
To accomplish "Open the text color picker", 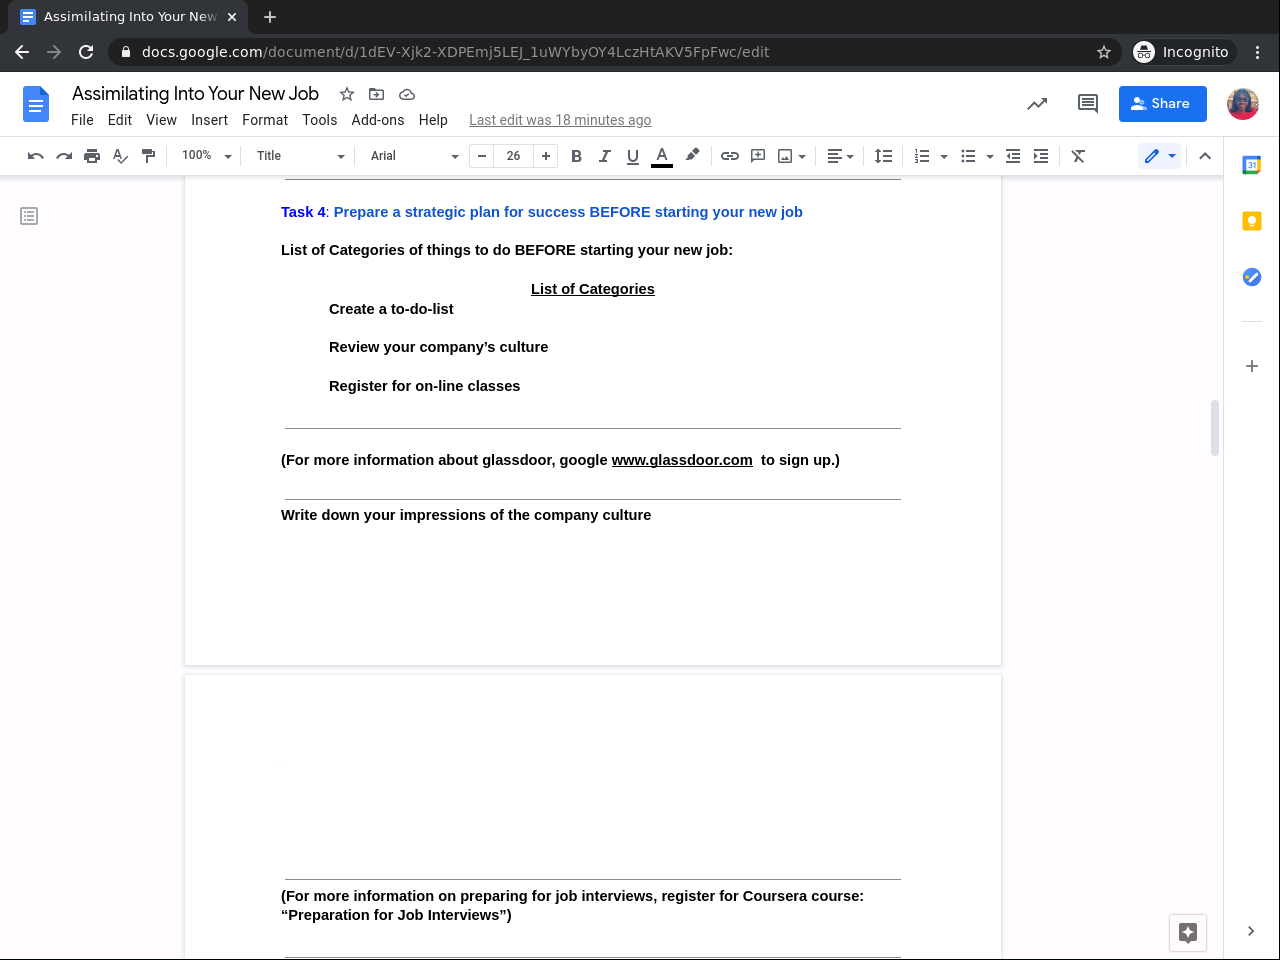I will [x=662, y=156].
